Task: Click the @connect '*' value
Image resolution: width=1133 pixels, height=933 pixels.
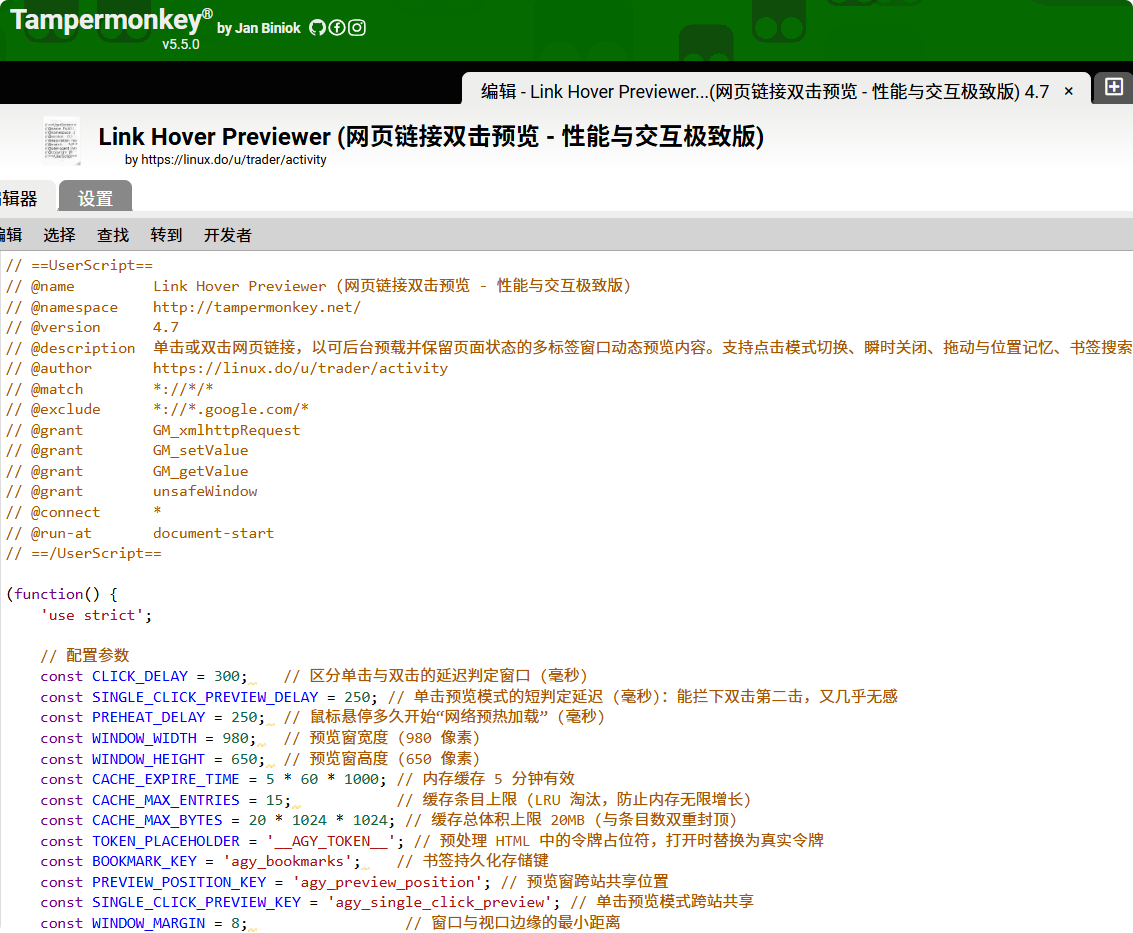Action: (157, 510)
